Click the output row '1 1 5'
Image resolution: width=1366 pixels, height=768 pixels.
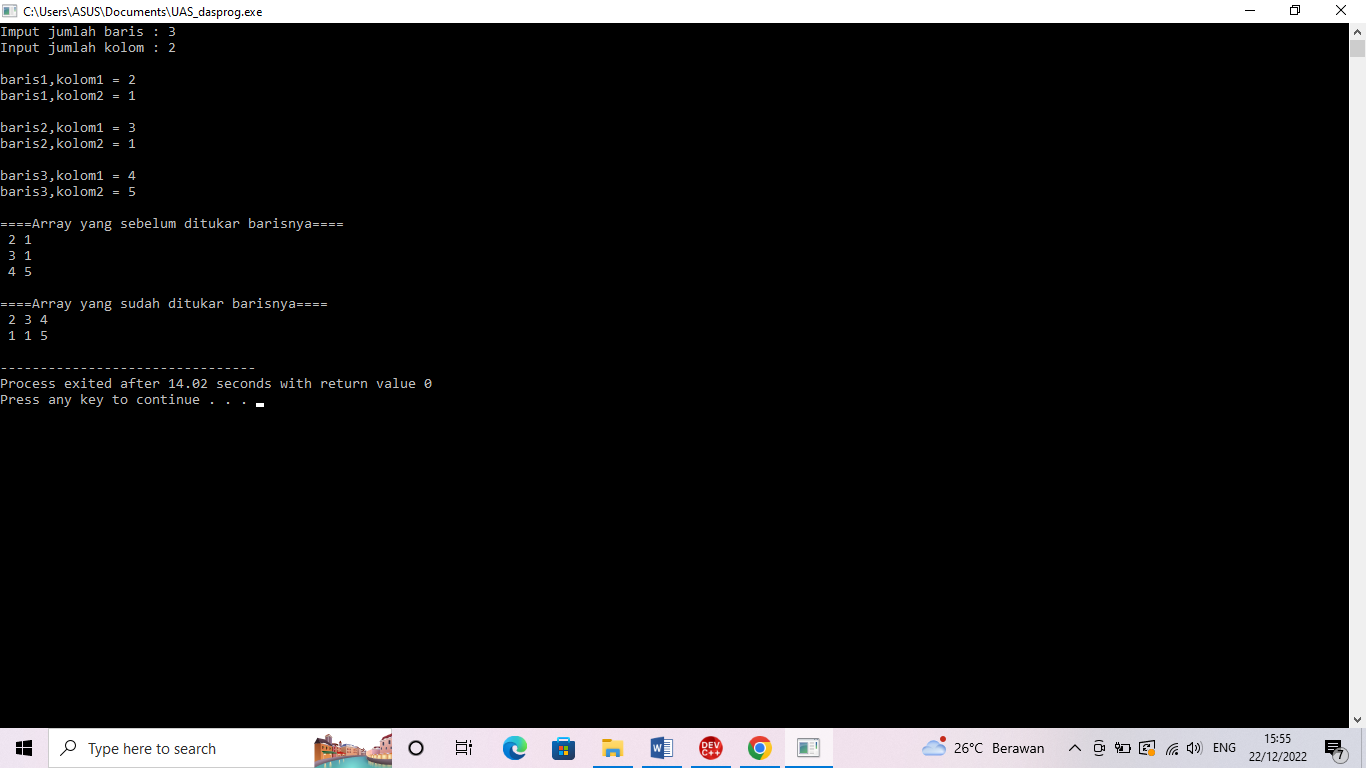(28, 336)
